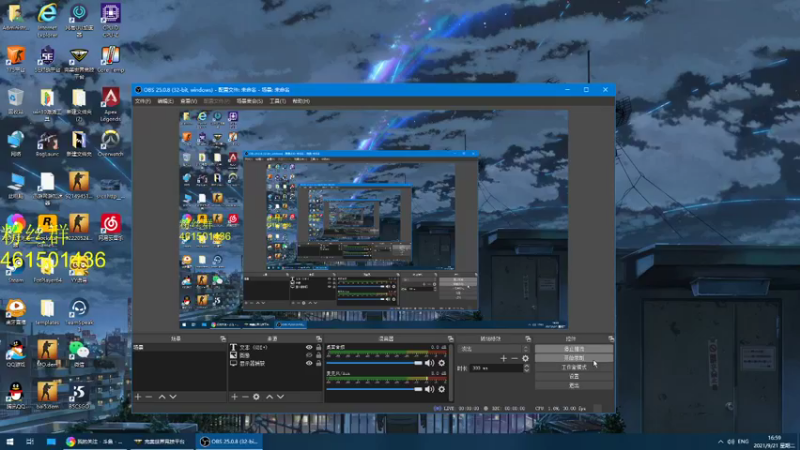This screenshot has width=800, height=450.
Task: Open the Edit menu in OBS
Action: [x=165, y=101]
